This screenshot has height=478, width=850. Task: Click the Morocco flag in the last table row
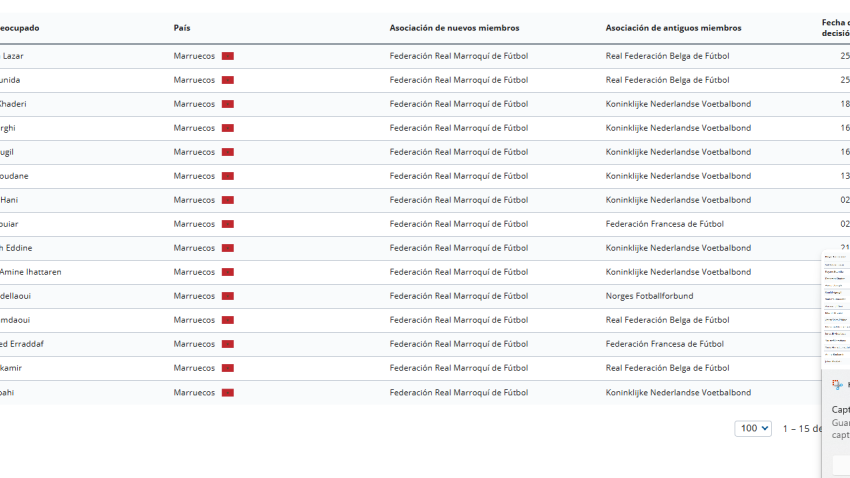click(227, 392)
